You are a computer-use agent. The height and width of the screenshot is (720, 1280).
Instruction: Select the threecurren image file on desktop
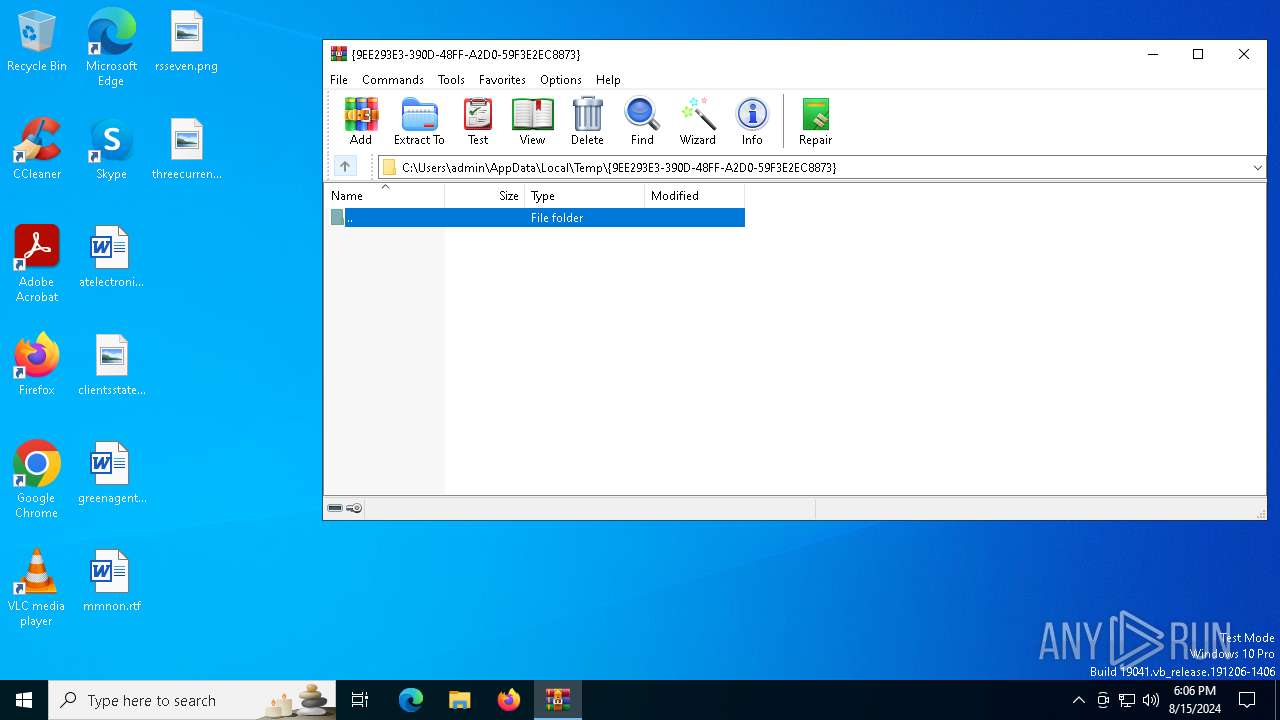pyautogui.click(x=186, y=149)
